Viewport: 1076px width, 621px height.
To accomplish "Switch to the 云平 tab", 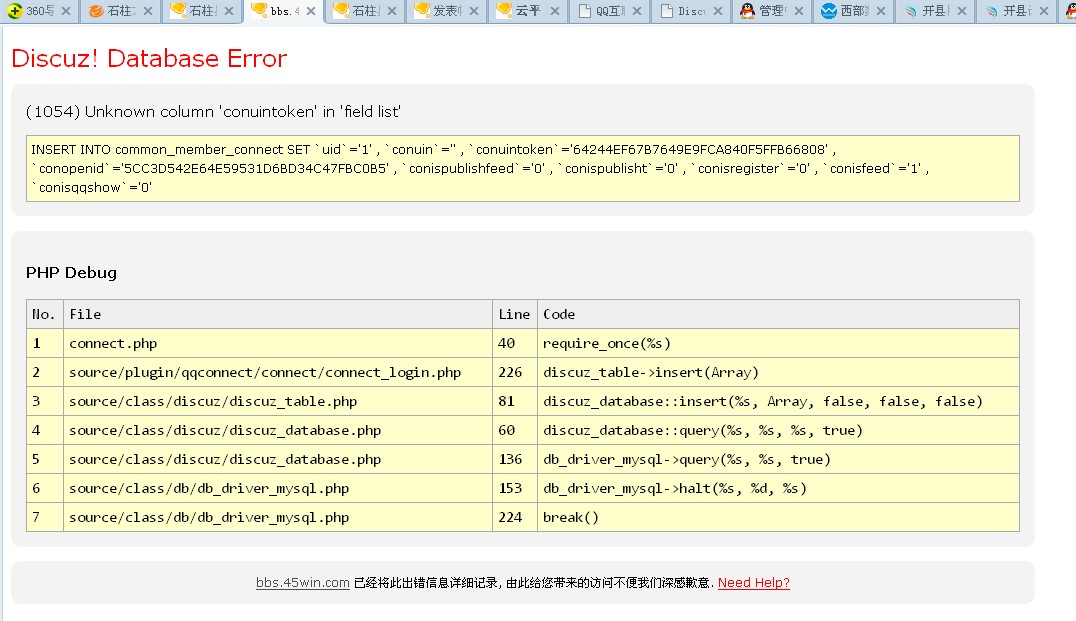I will [x=528, y=11].
